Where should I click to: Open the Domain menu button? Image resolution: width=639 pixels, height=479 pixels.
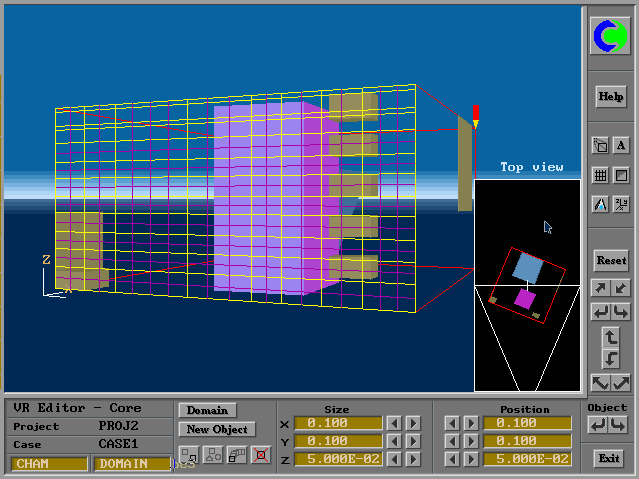[x=207, y=410]
